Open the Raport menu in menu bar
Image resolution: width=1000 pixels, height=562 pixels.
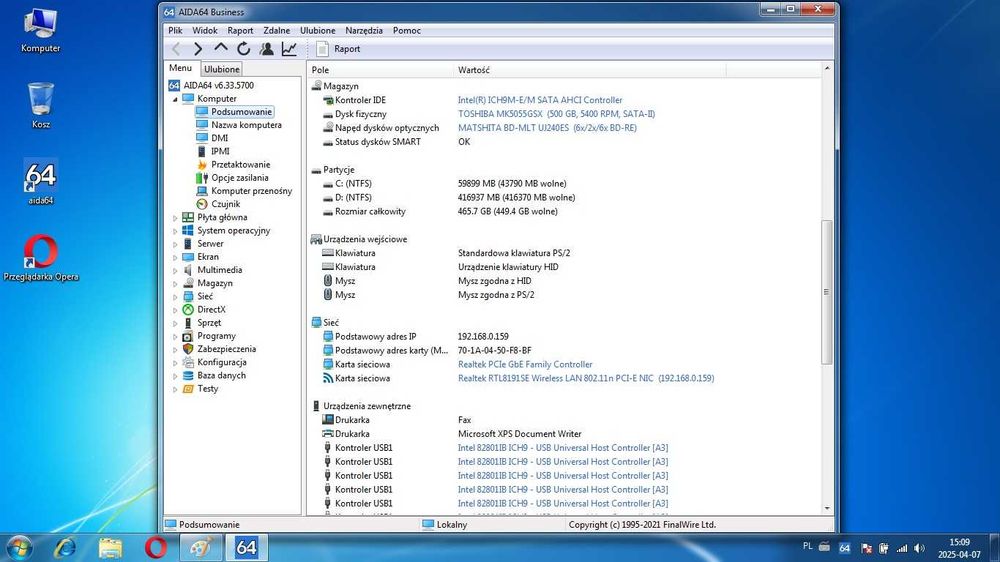pos(240,30)
